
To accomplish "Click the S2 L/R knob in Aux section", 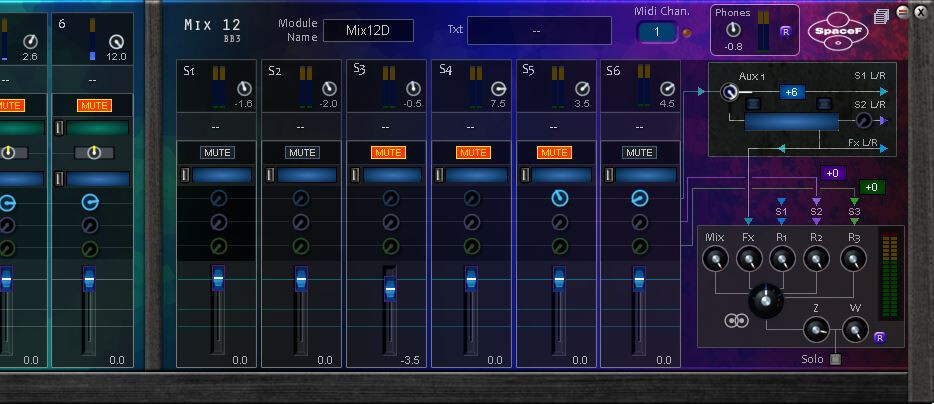I will pos(863,120).
